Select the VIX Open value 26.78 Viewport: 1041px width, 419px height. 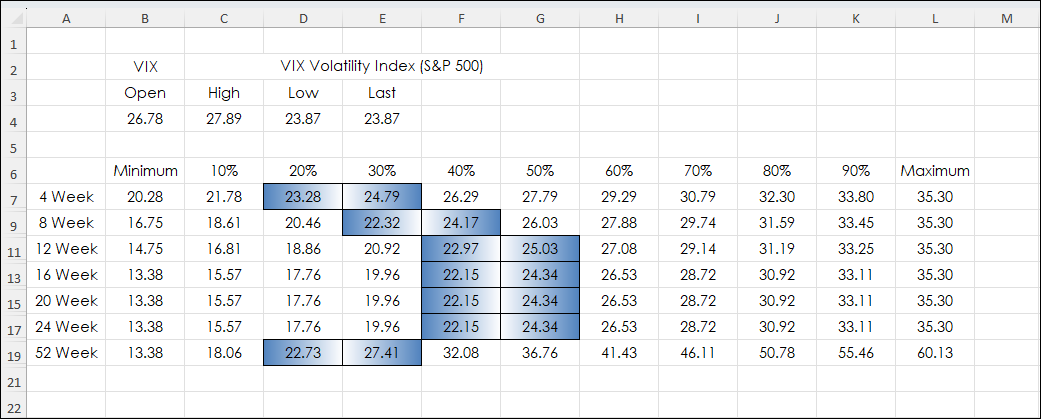point(145,119)
